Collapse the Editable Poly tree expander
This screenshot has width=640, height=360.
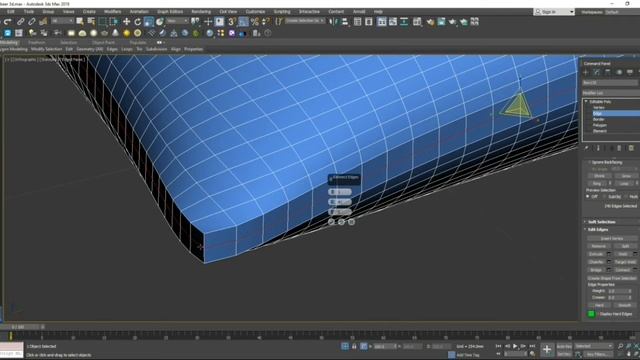click(586, 102)
